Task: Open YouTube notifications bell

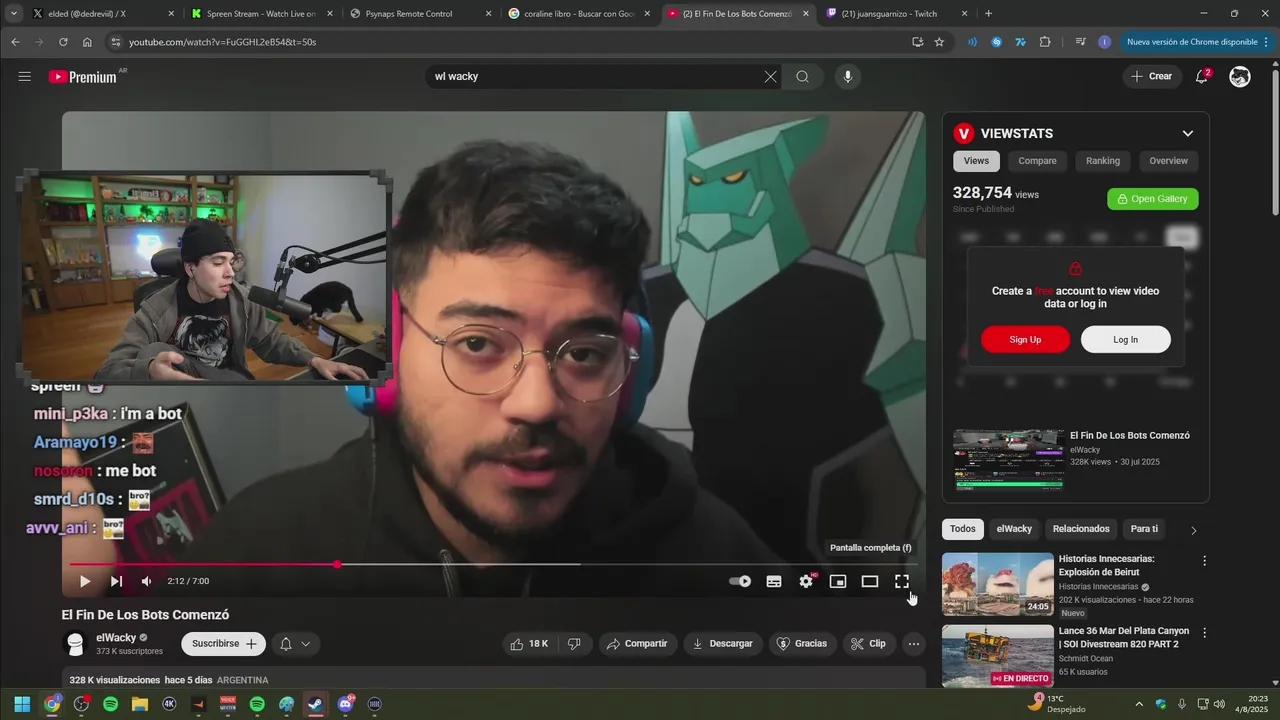Action: pyautogui.click(x=1202, y=77)
